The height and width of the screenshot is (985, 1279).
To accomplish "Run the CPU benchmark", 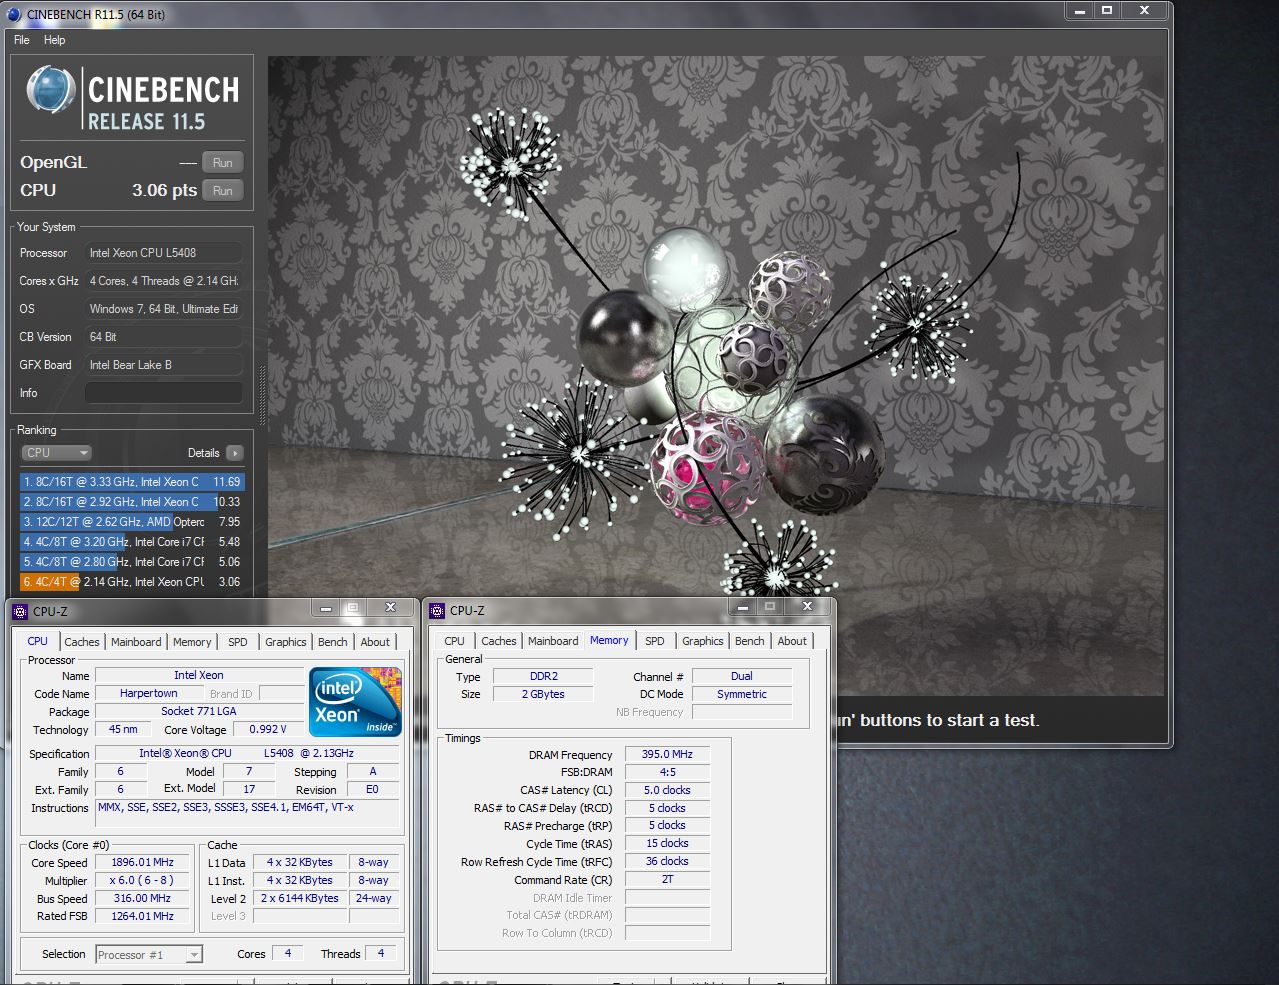I will 223,191.
